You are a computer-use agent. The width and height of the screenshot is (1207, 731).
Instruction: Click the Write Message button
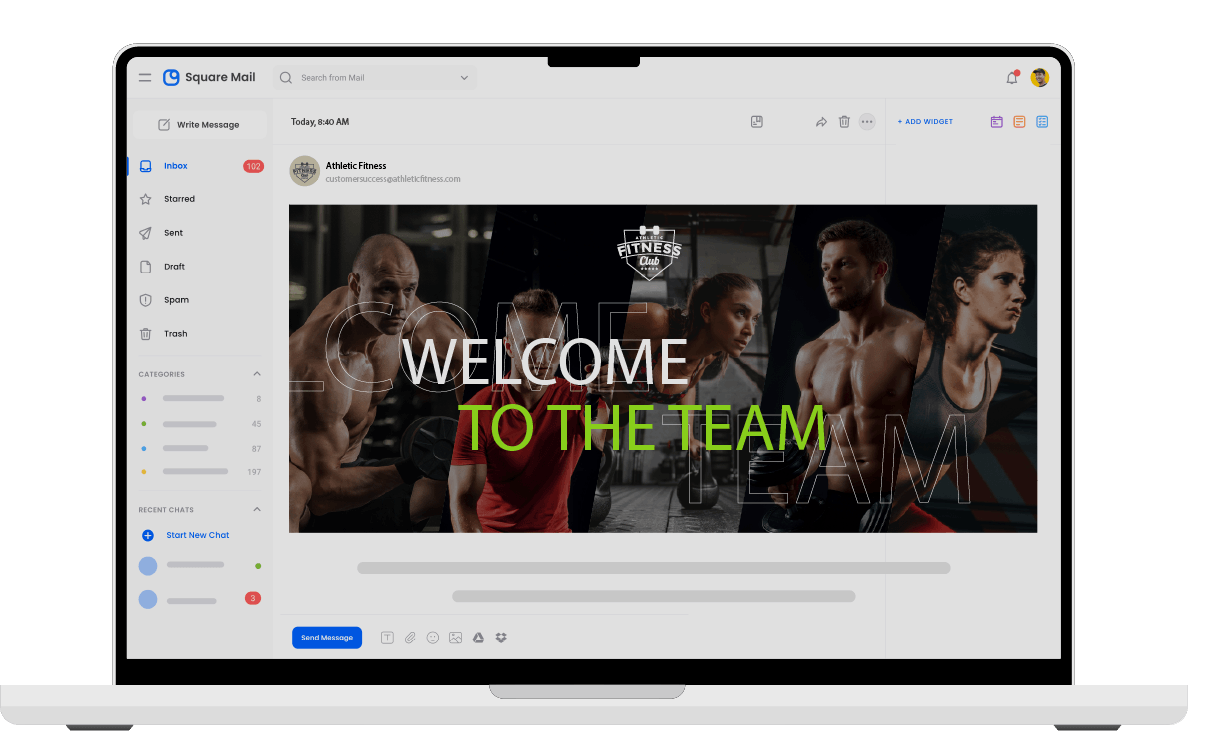(x=199, y=125)
